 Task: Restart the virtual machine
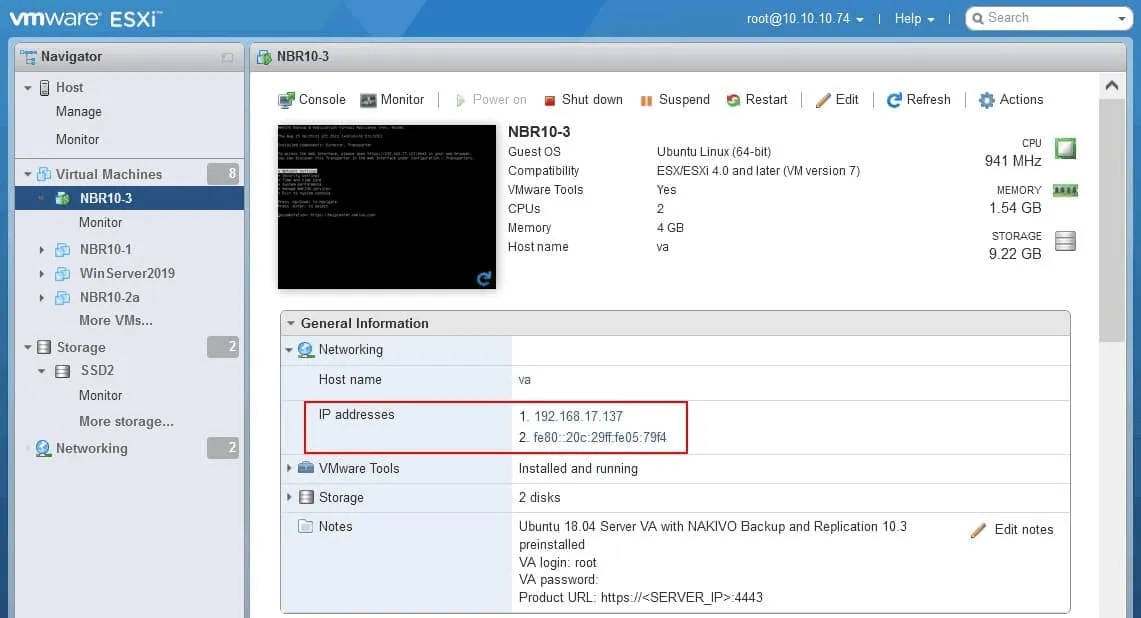tap(757, 100)
